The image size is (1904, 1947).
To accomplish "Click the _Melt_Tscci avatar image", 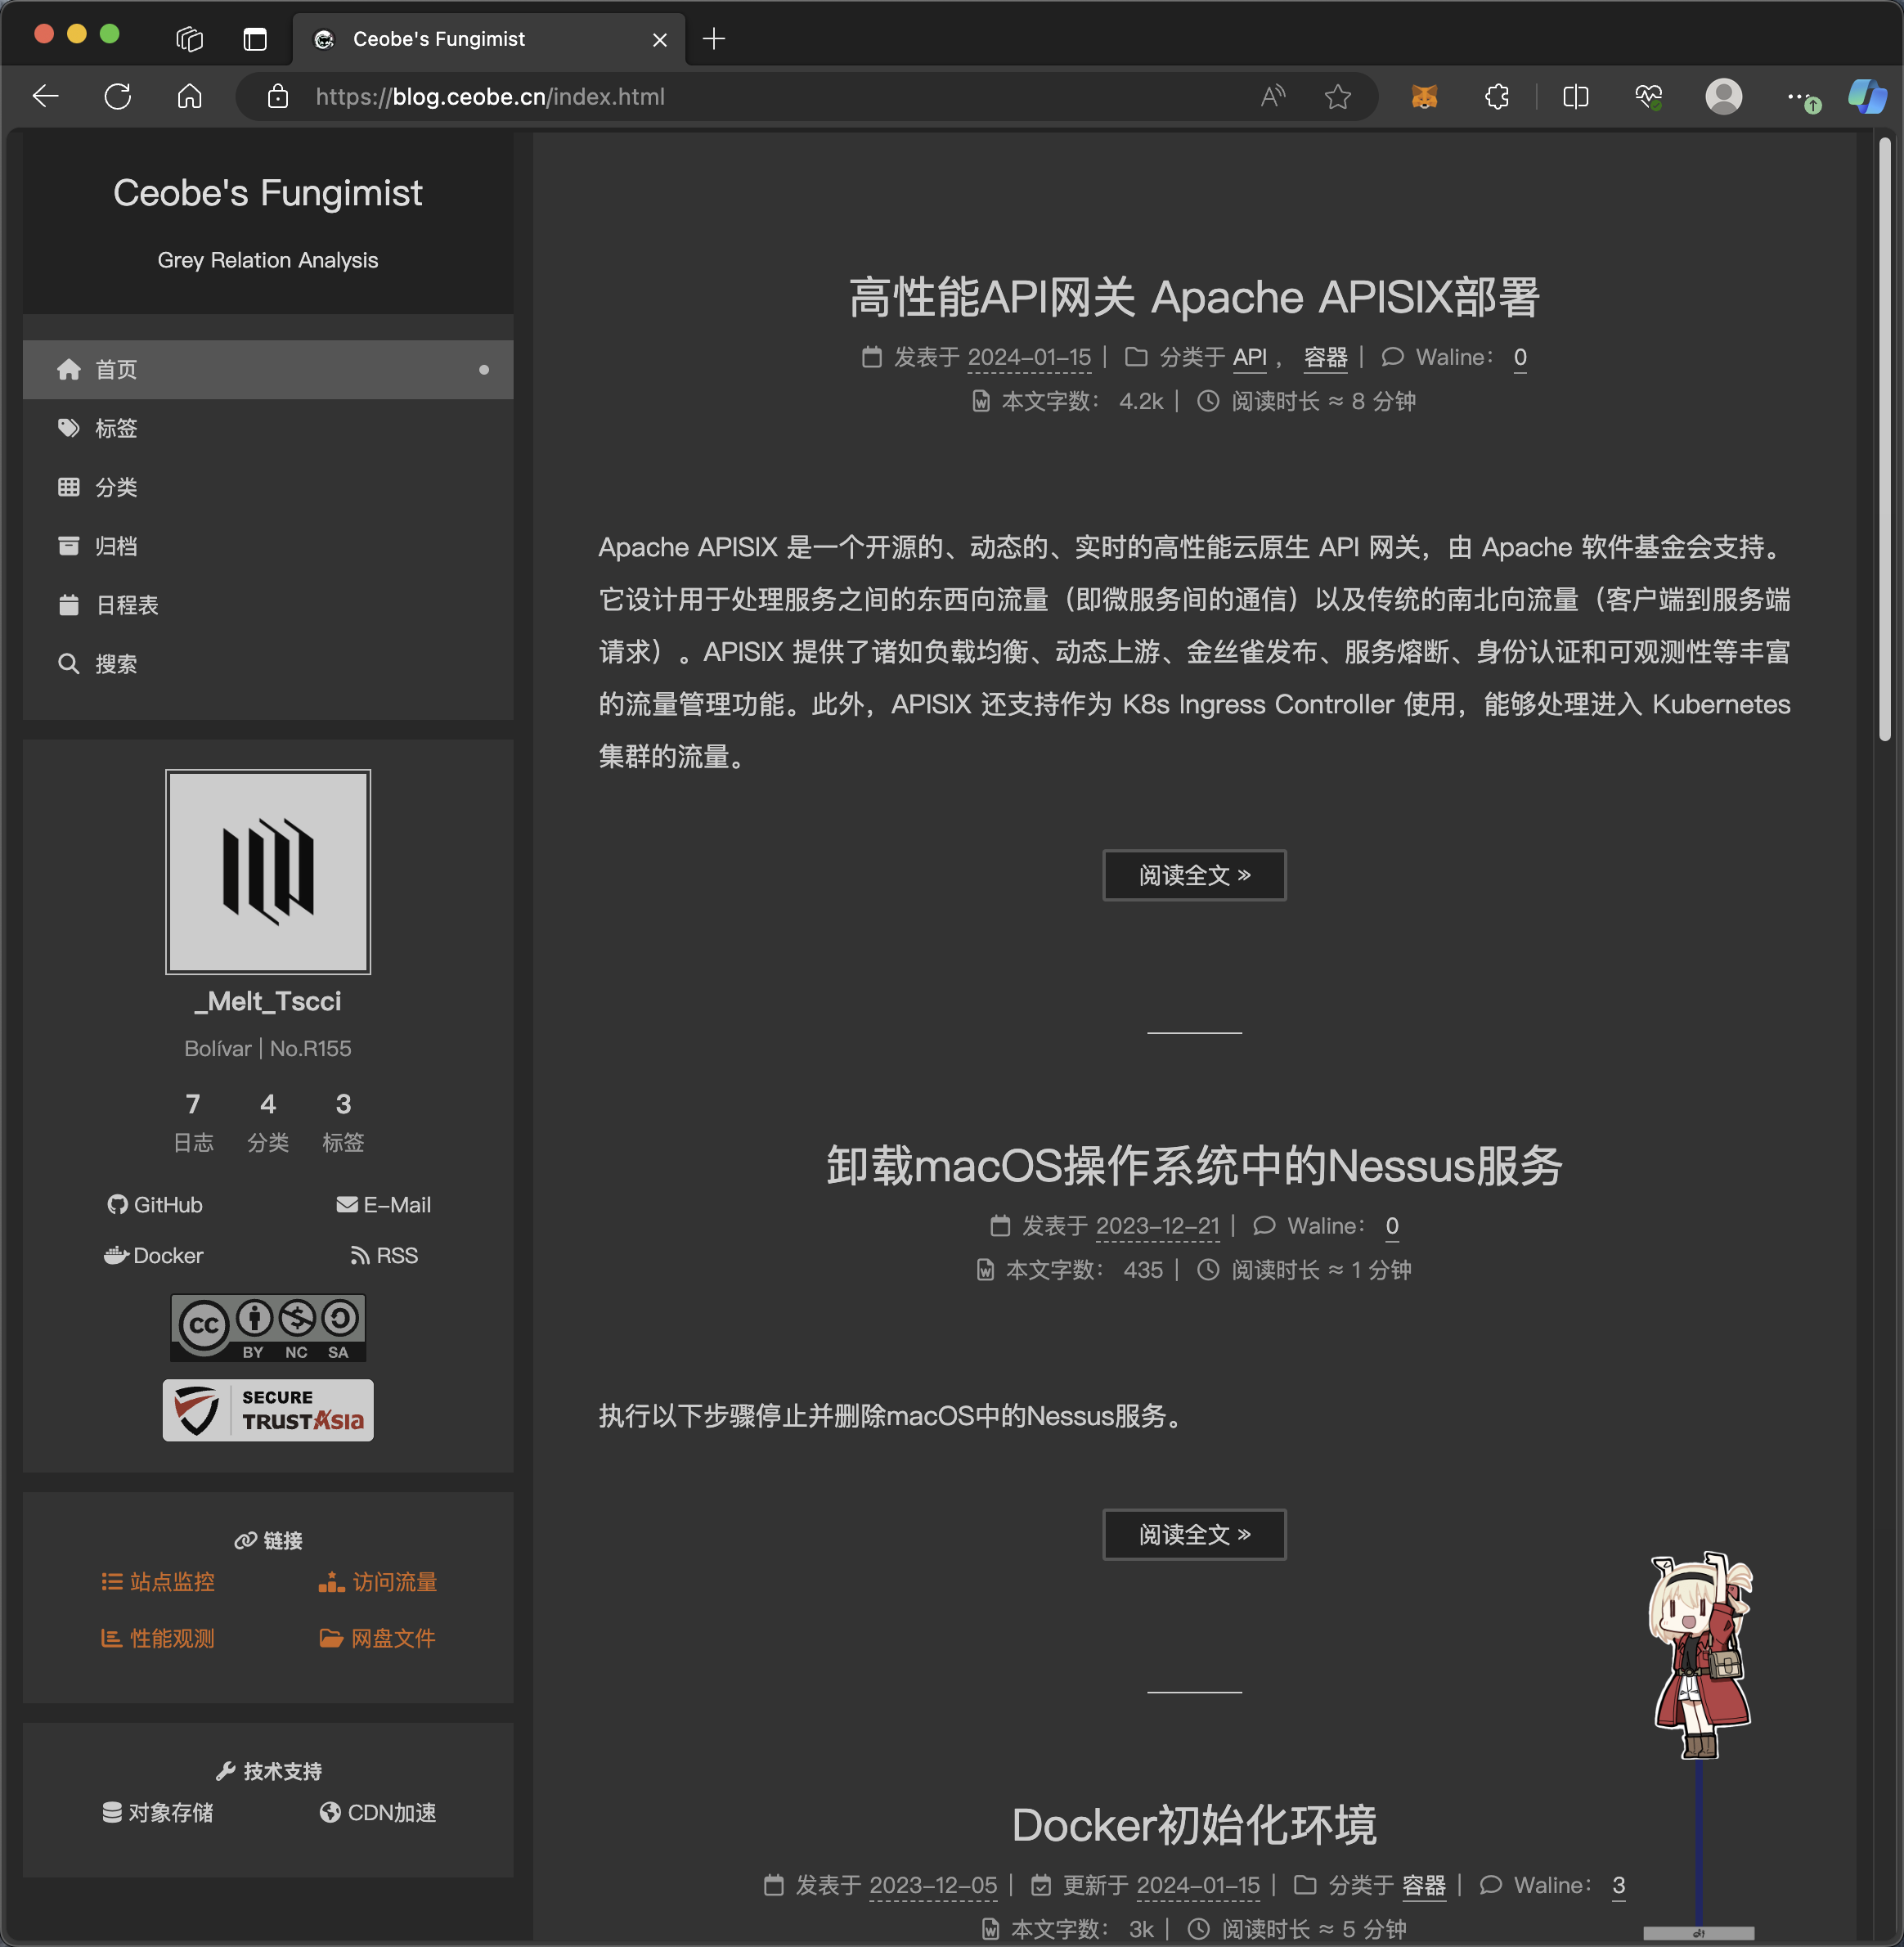I will pyautogui.click(x=268, y=871).
